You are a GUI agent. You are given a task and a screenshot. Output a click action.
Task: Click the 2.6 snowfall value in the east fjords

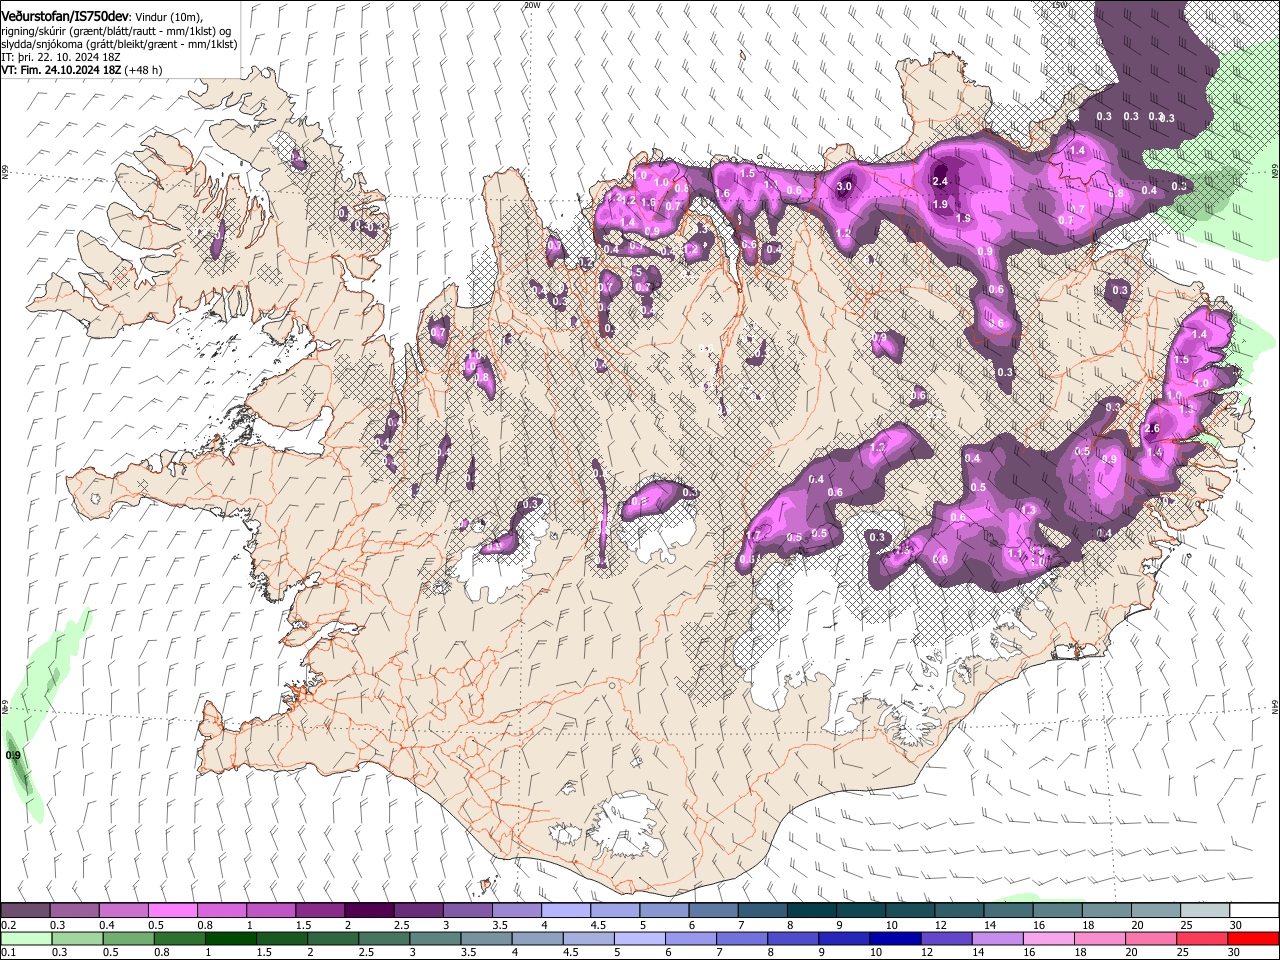pos(1151,429)
